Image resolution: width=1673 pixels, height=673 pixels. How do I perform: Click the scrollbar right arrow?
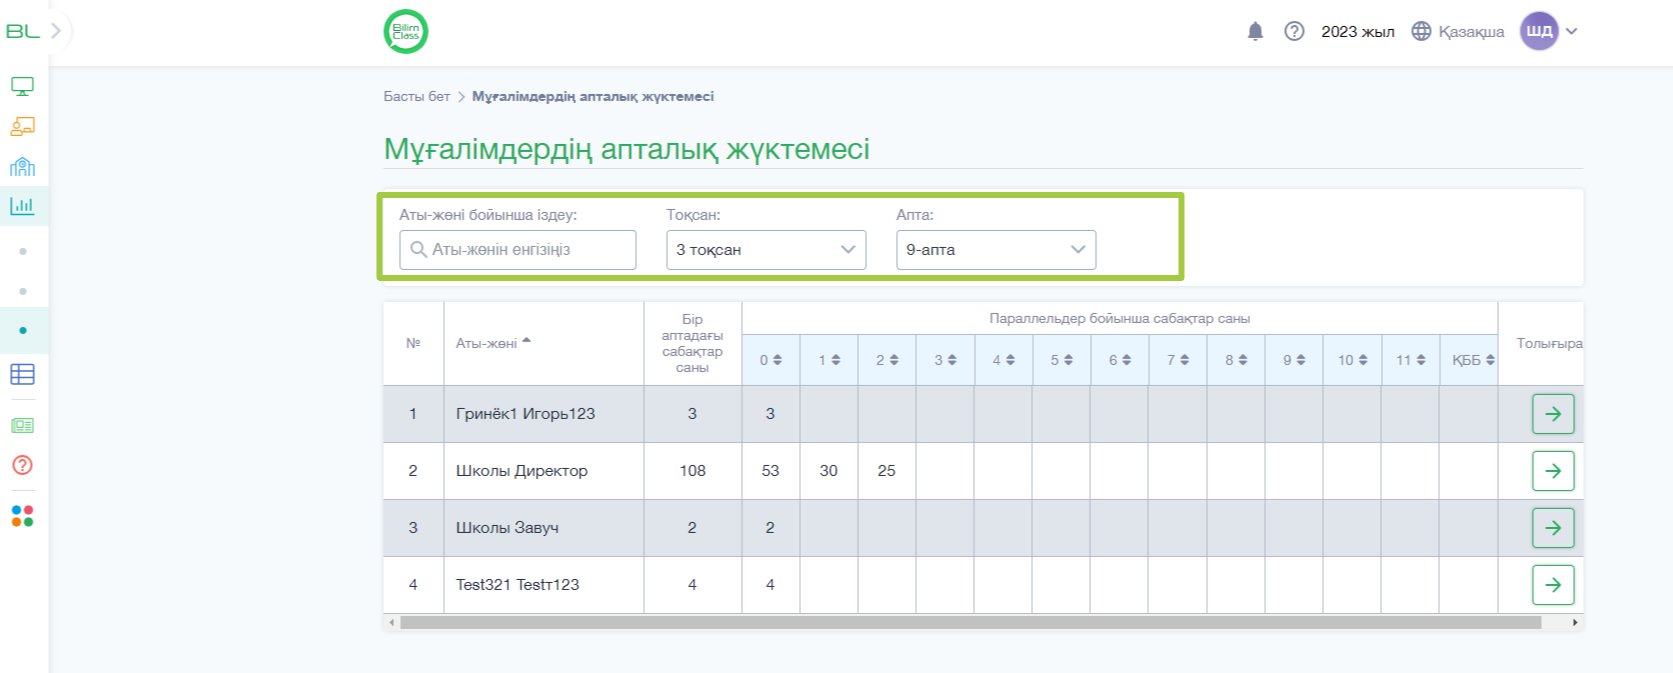coord(1576,622)
